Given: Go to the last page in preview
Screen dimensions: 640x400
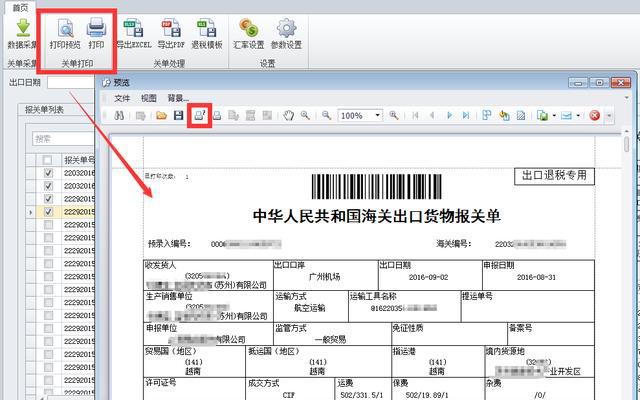Looking at the screenshot, I should 466,116.
